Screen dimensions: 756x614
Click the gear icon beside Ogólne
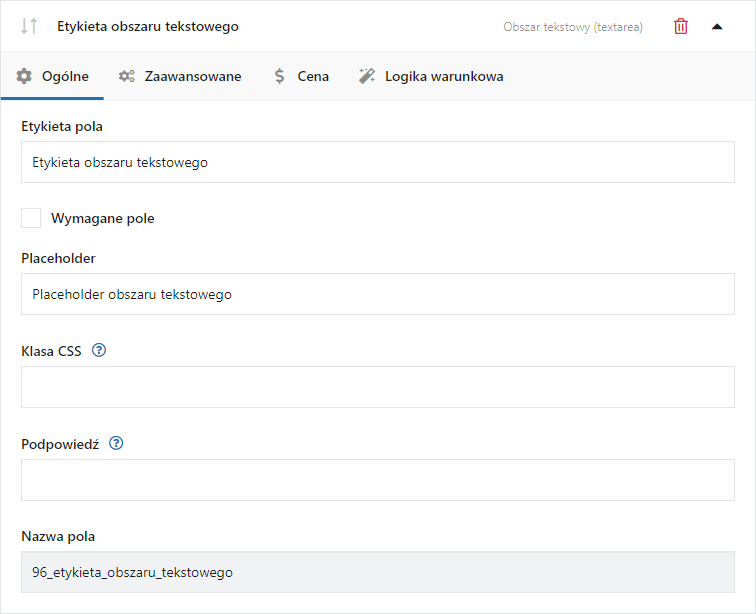(24, 76)
